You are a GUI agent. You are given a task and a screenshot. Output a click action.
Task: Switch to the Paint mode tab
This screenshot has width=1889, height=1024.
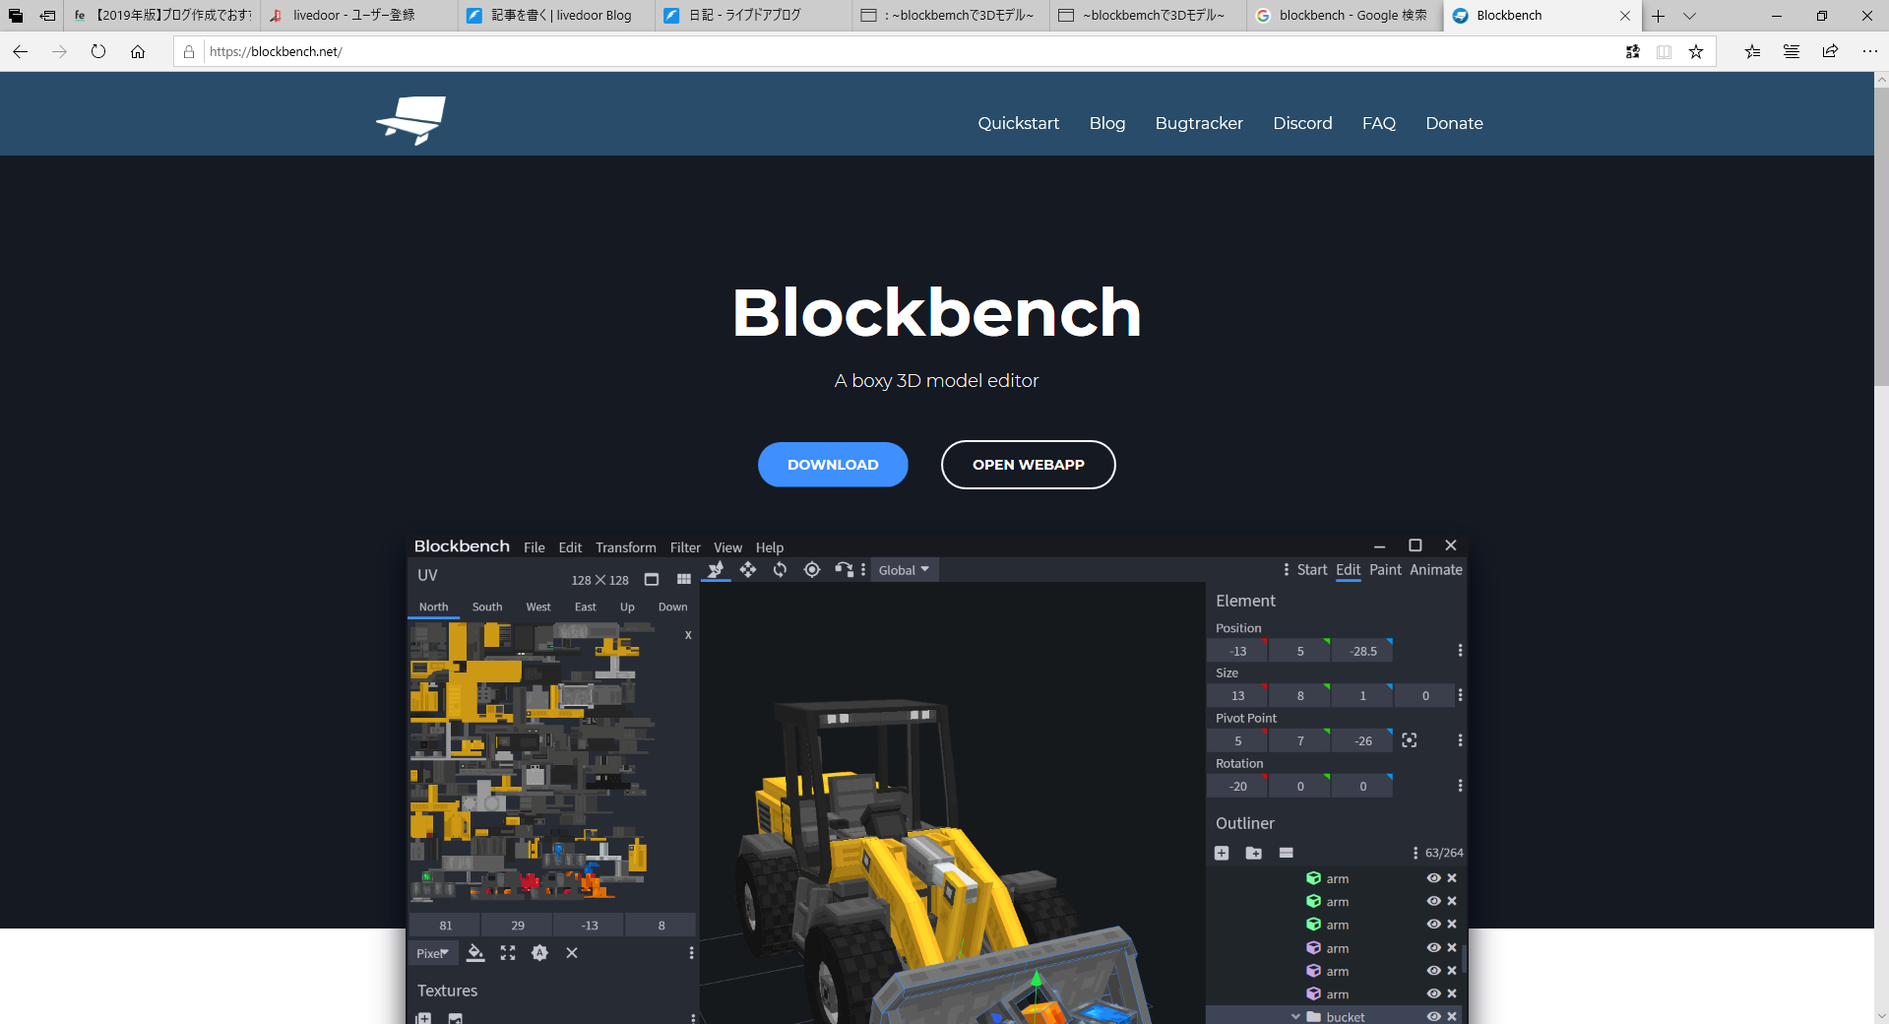point(1385,570)
